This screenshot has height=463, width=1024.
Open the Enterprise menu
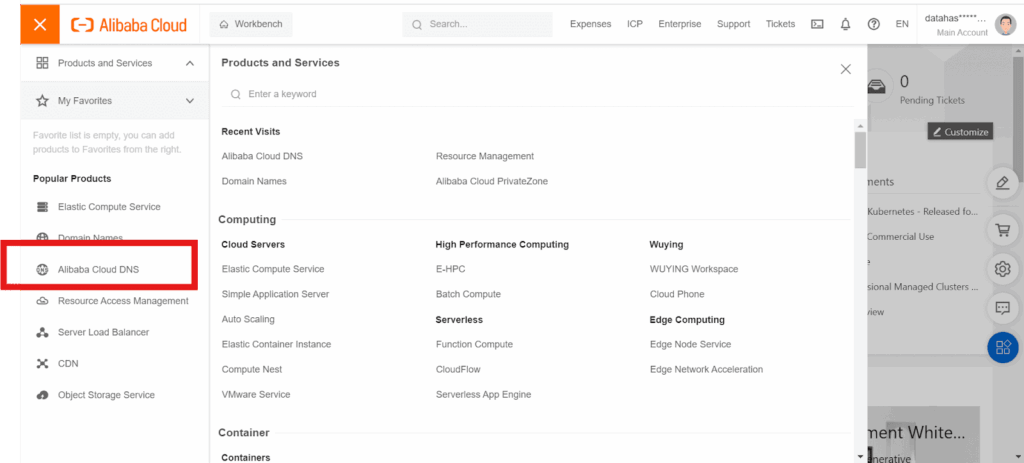tap(679, 24)
